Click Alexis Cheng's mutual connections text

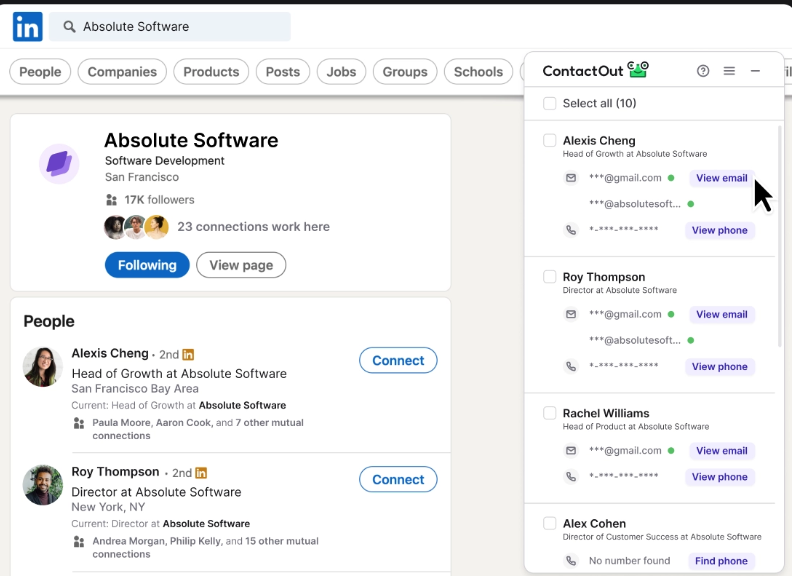click(x=198, y=429)
